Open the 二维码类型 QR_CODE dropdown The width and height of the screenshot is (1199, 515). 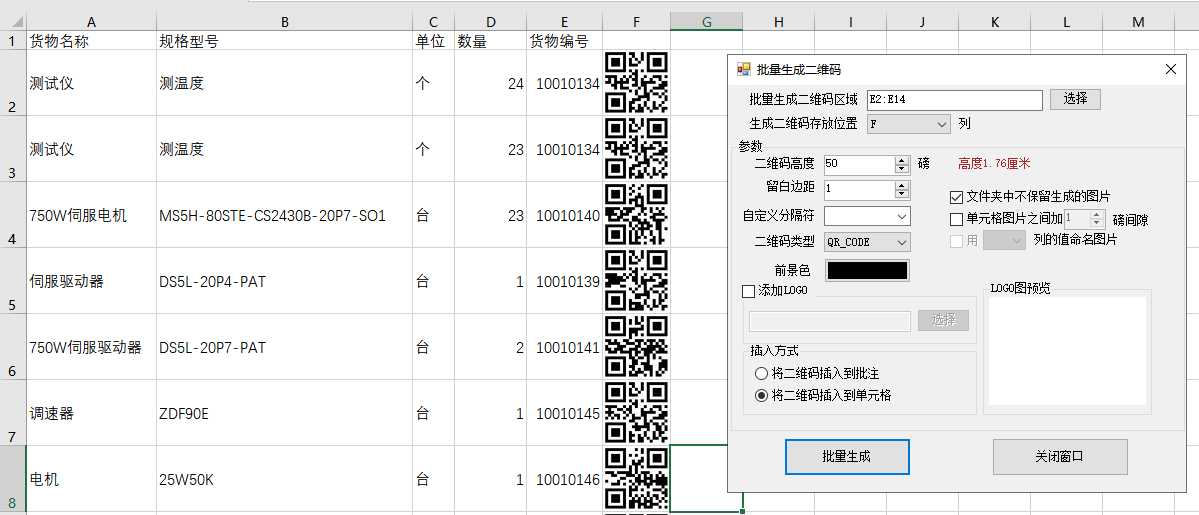(x=902, y=243)
